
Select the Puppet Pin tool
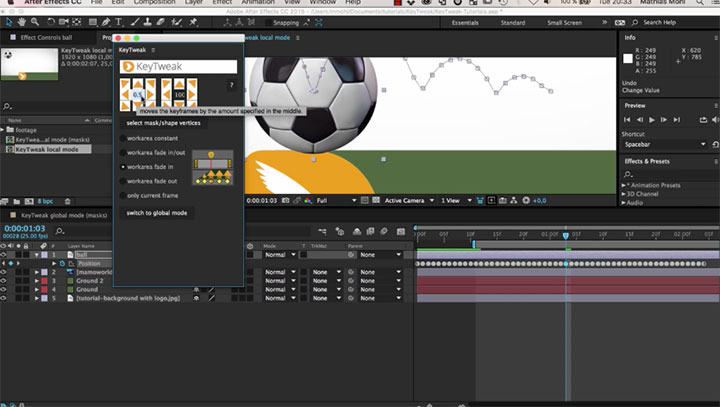193,22
